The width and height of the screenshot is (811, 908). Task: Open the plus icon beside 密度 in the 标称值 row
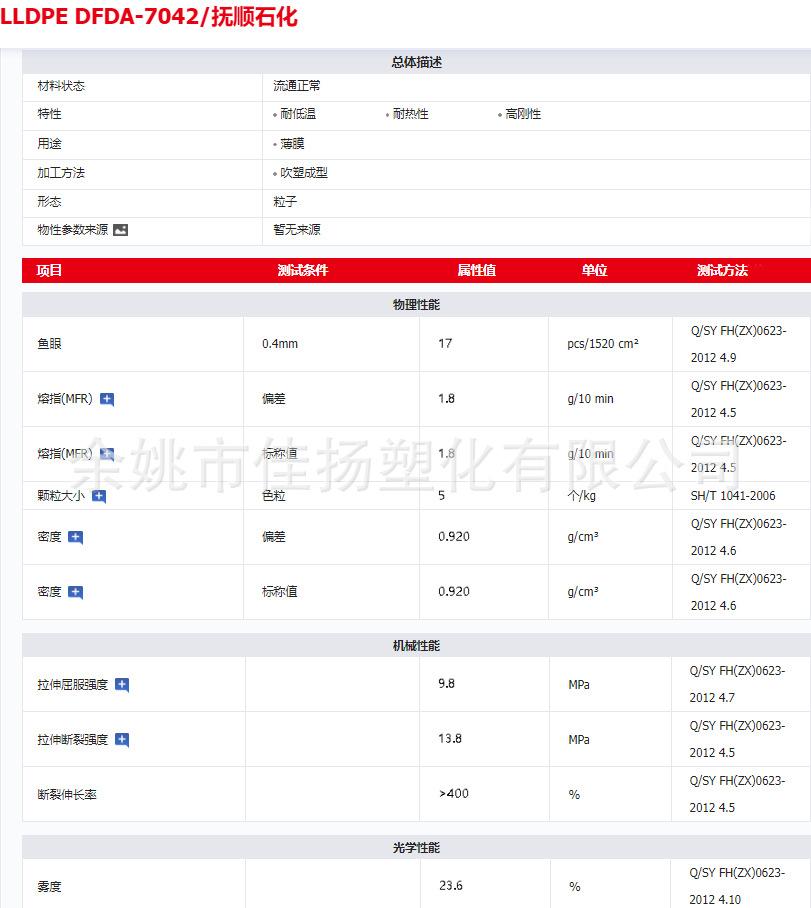coord(75,592)
